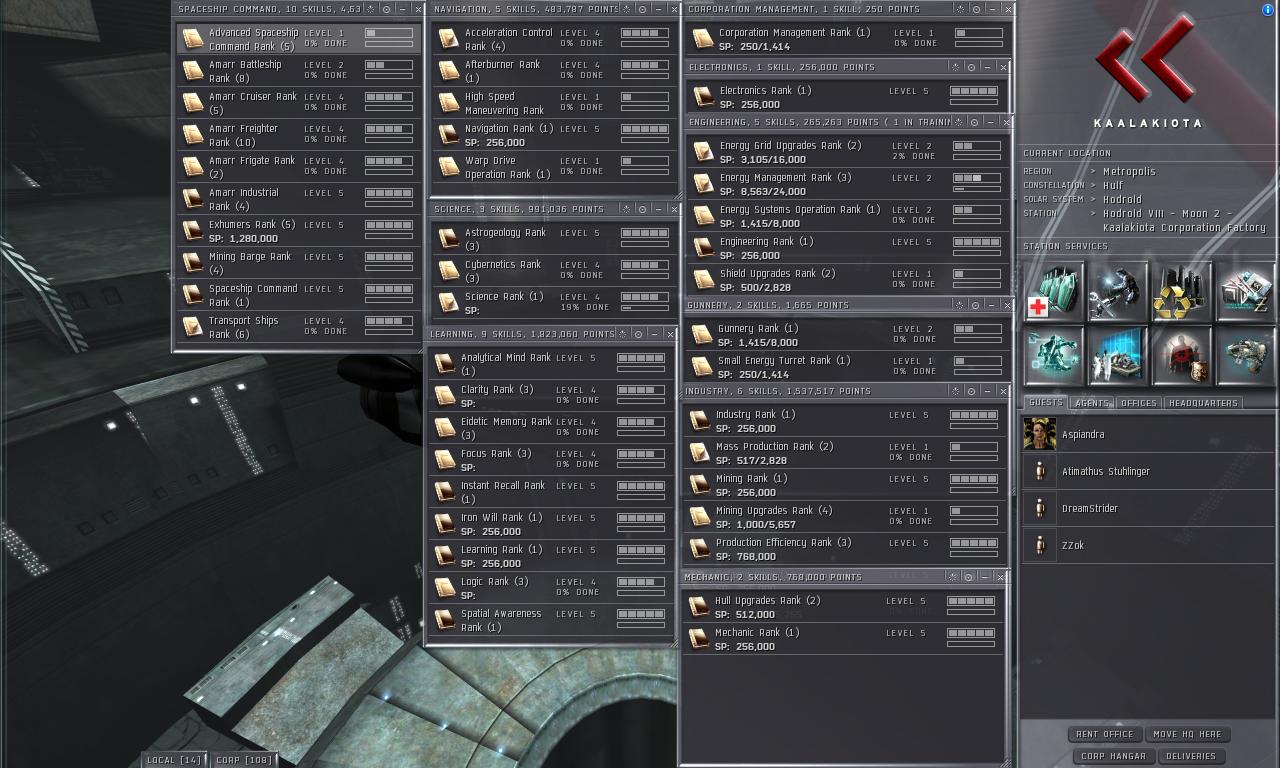
Task: Open the bounty target station service
Action: pyautogui.click(x=1182, y=356)
